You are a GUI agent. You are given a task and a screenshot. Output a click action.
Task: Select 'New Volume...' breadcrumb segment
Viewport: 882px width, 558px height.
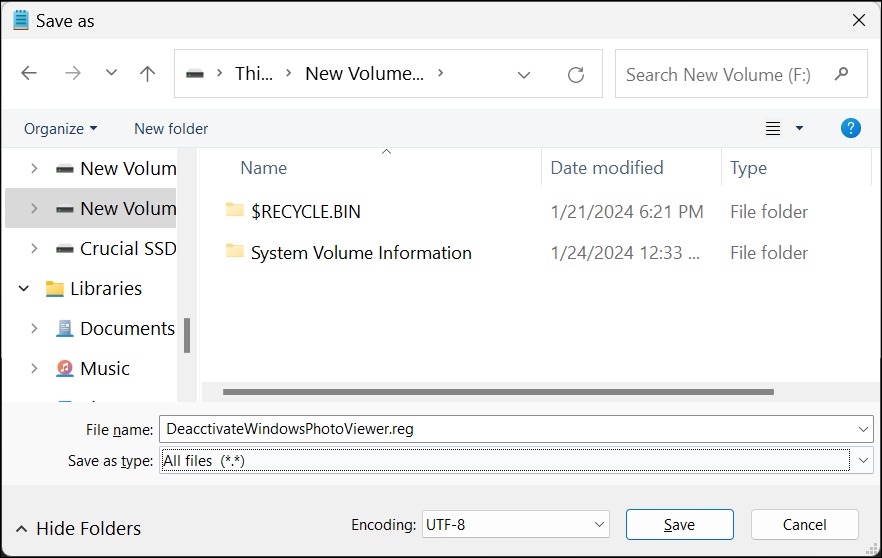(364, 74)
